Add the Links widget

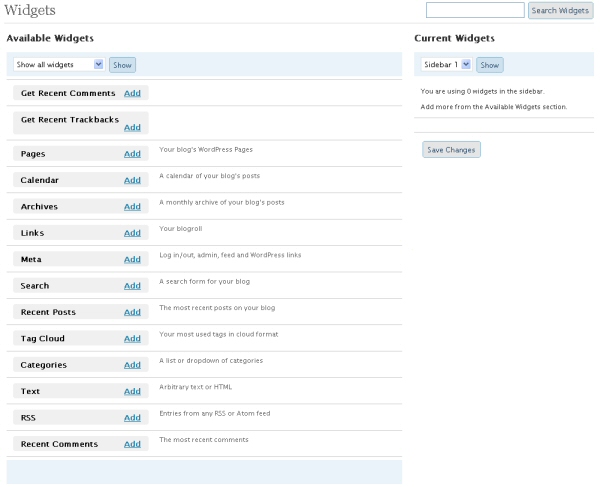(x=132, y=233)
